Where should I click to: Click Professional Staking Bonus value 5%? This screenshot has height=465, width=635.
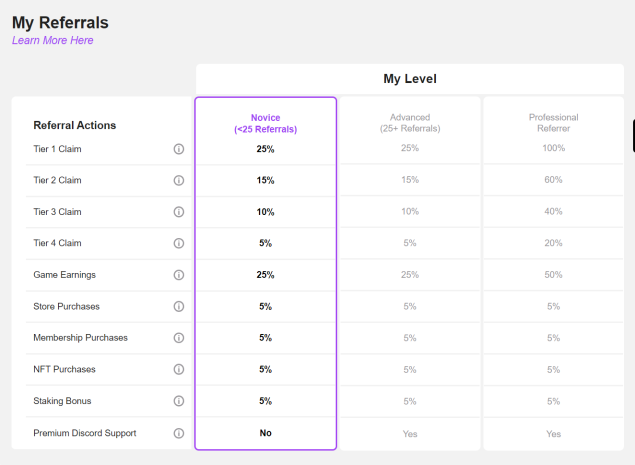pos(553,401)
